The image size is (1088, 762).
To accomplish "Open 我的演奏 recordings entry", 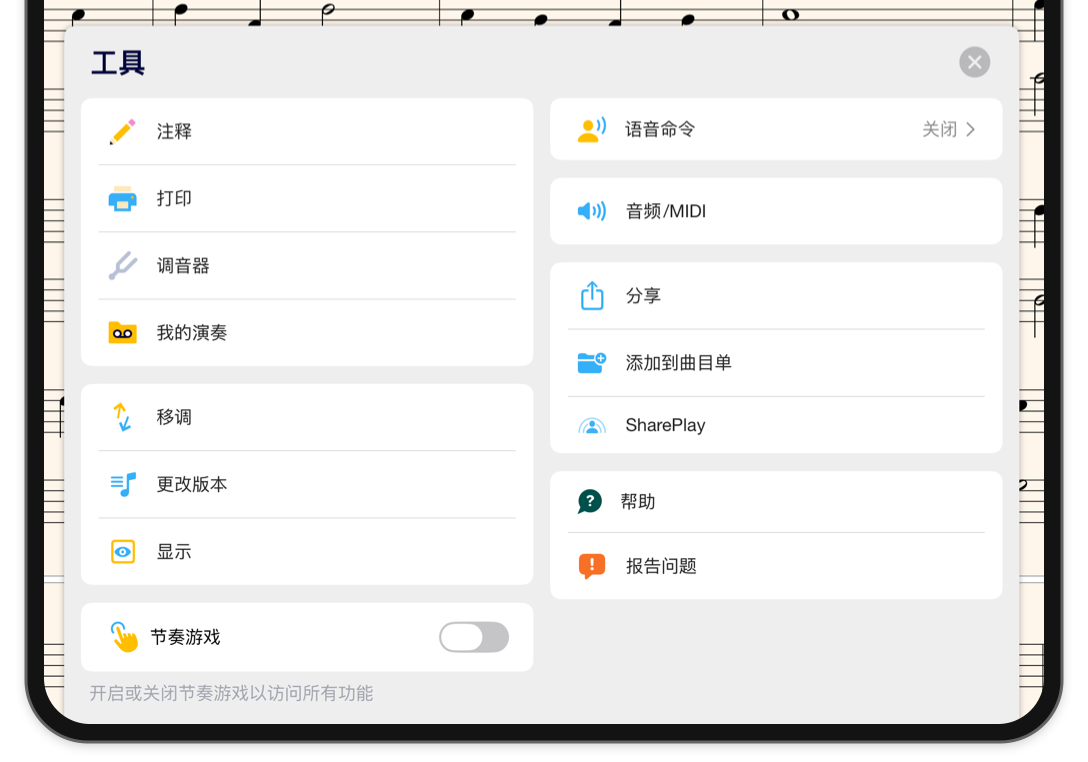I will coord(307,332).
